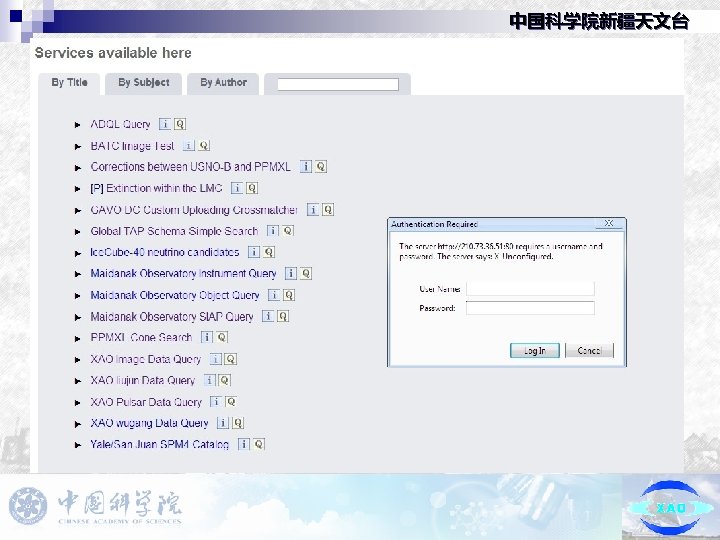Open the Maidanak Observatory Instrument Query link
This screenshot has width=720, height=540.
click(183, 274)
